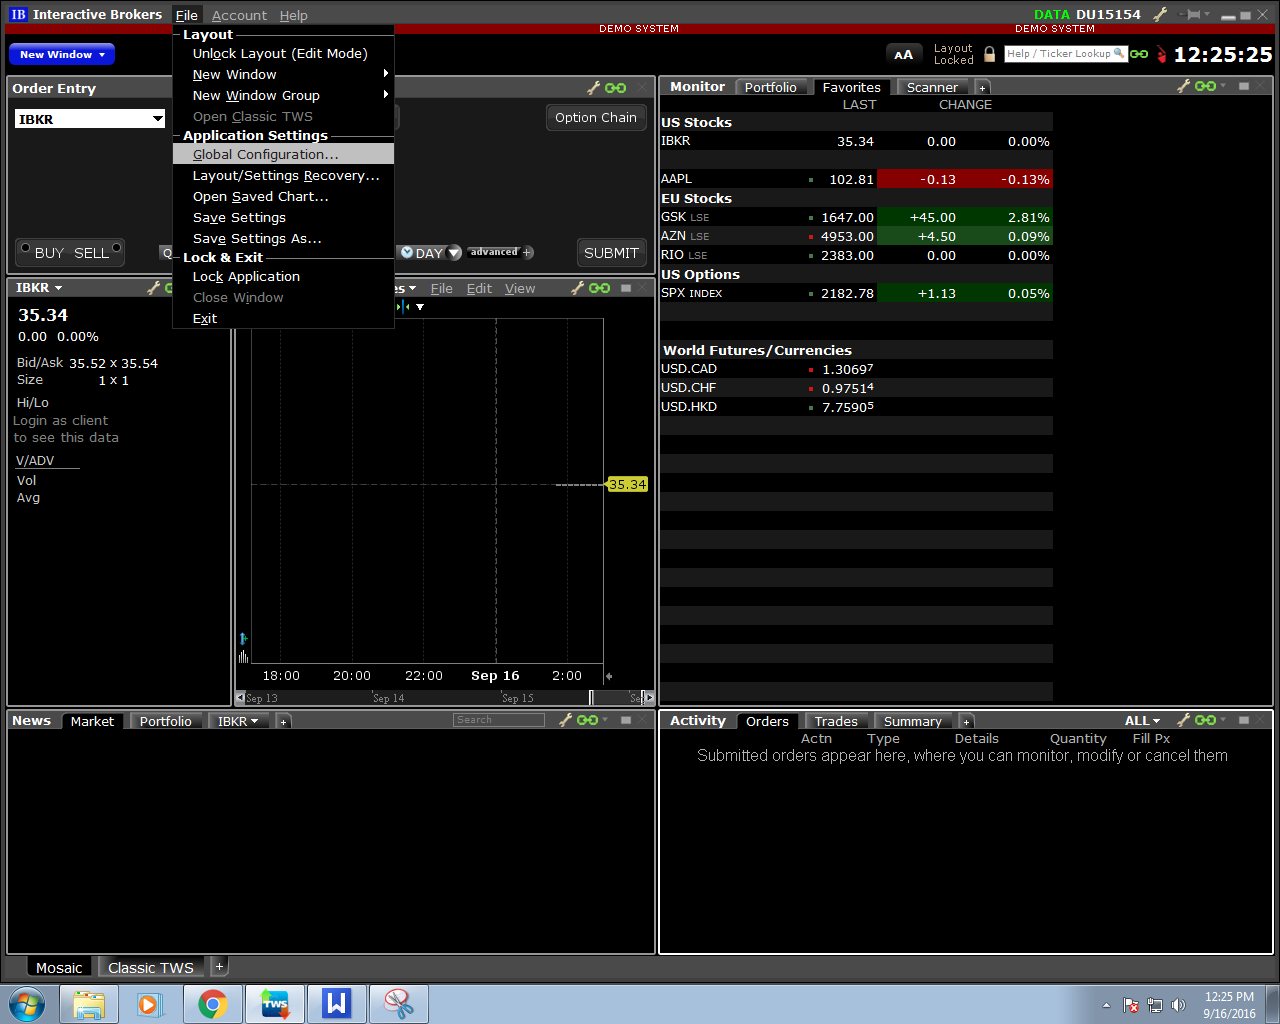Click chart panel green link icon
Image resolution: width=1280 pixels, height=1024 pixels.
(599, 288)
